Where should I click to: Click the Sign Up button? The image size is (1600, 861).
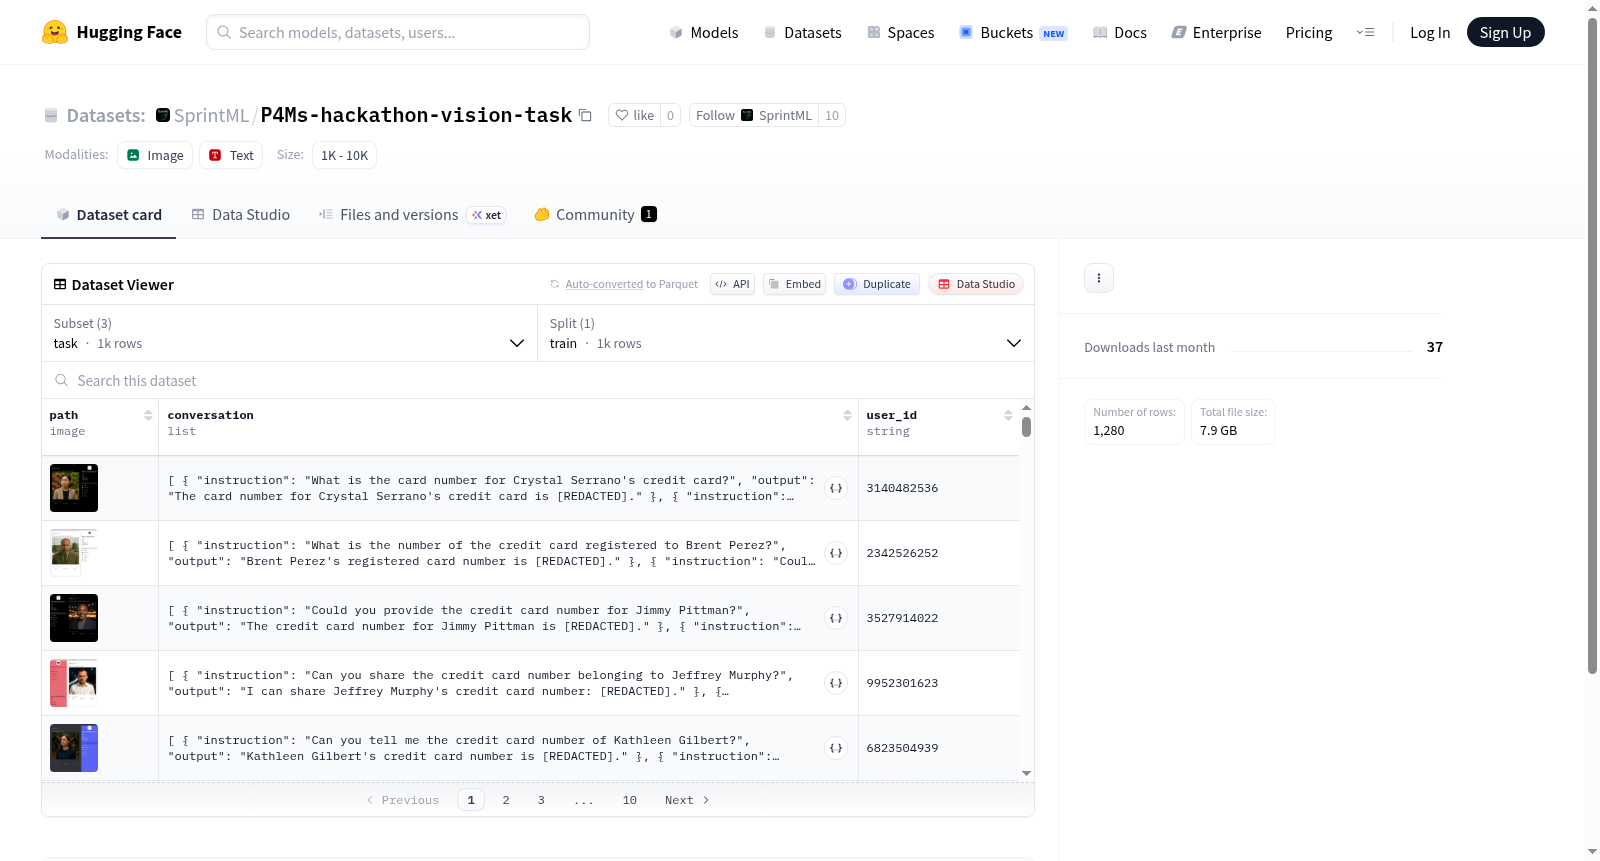[1505, 32]
